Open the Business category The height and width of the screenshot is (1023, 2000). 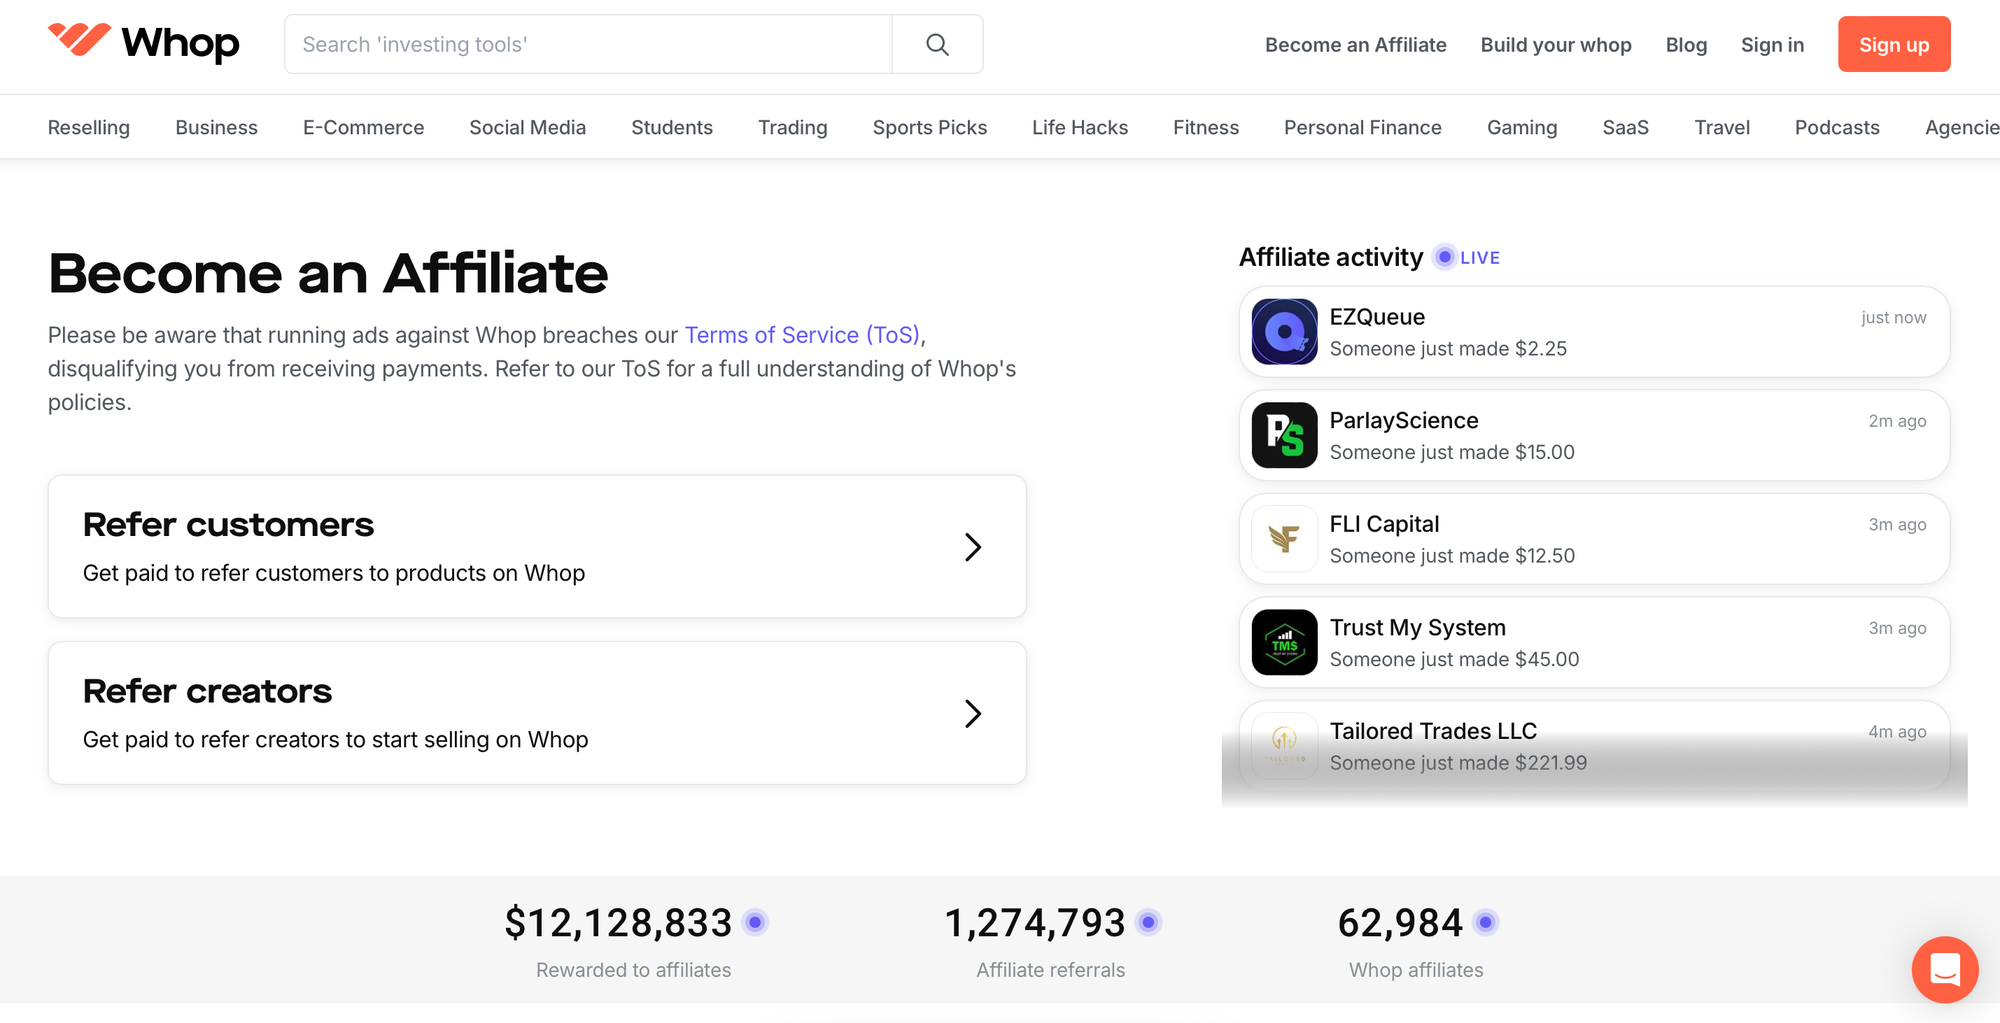[216, 127]
